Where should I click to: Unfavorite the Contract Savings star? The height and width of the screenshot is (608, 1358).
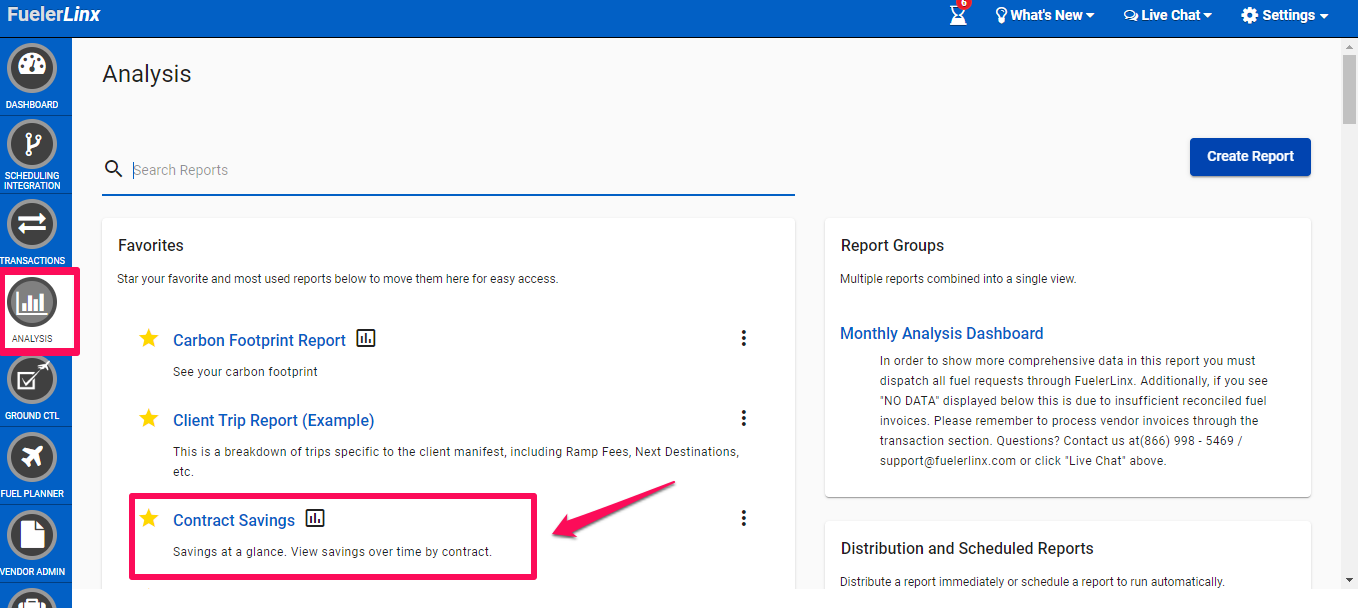point(149,518)
